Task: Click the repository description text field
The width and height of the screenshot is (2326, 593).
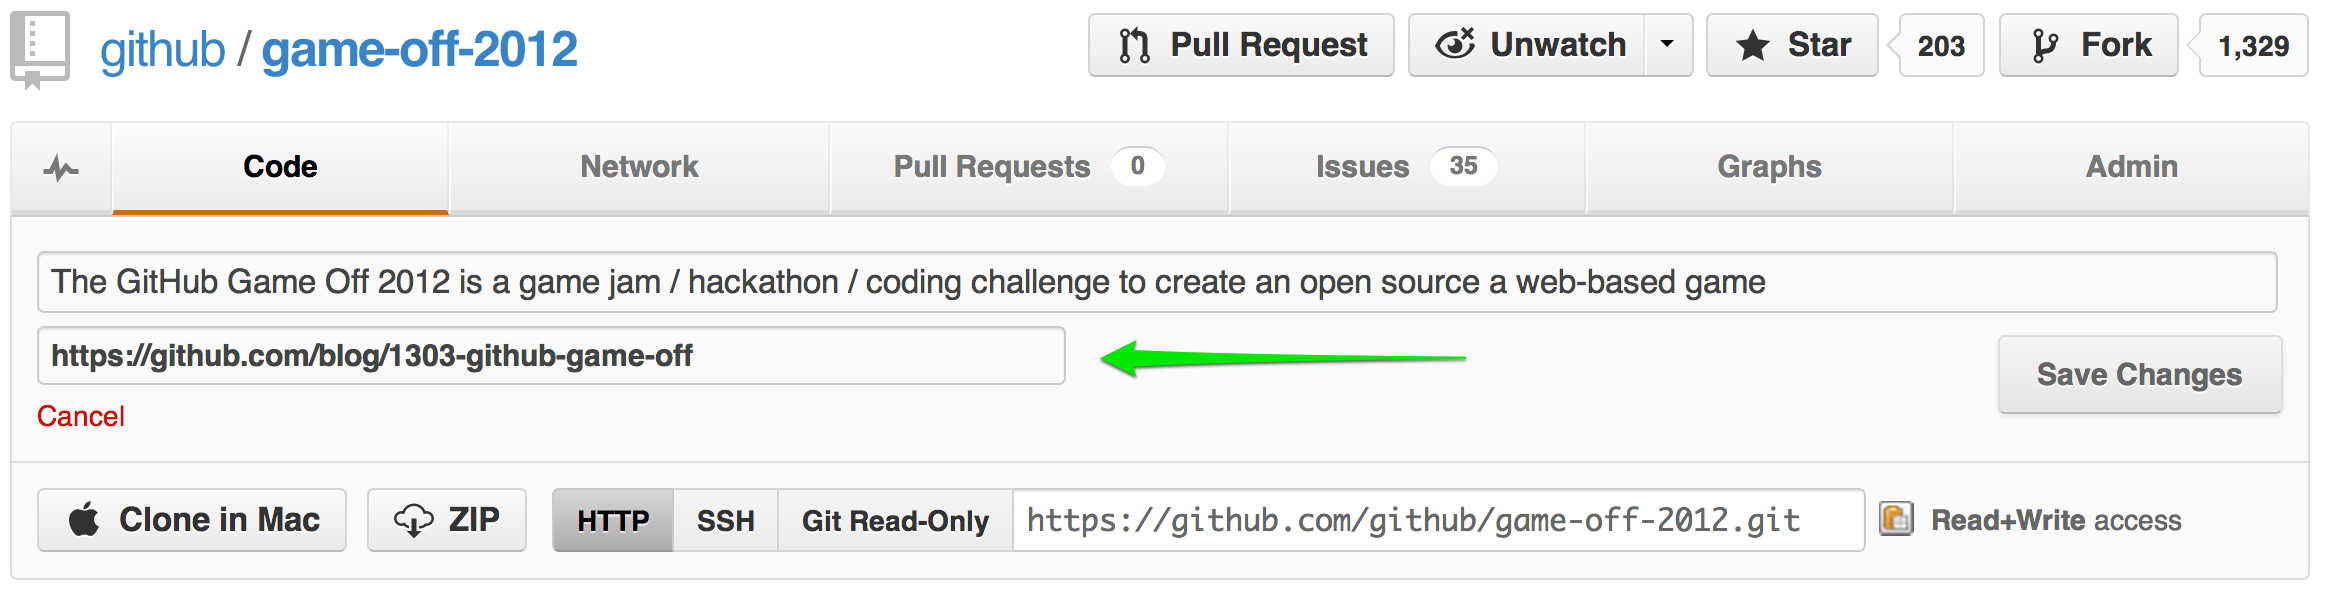Action: click(1156, 282)
